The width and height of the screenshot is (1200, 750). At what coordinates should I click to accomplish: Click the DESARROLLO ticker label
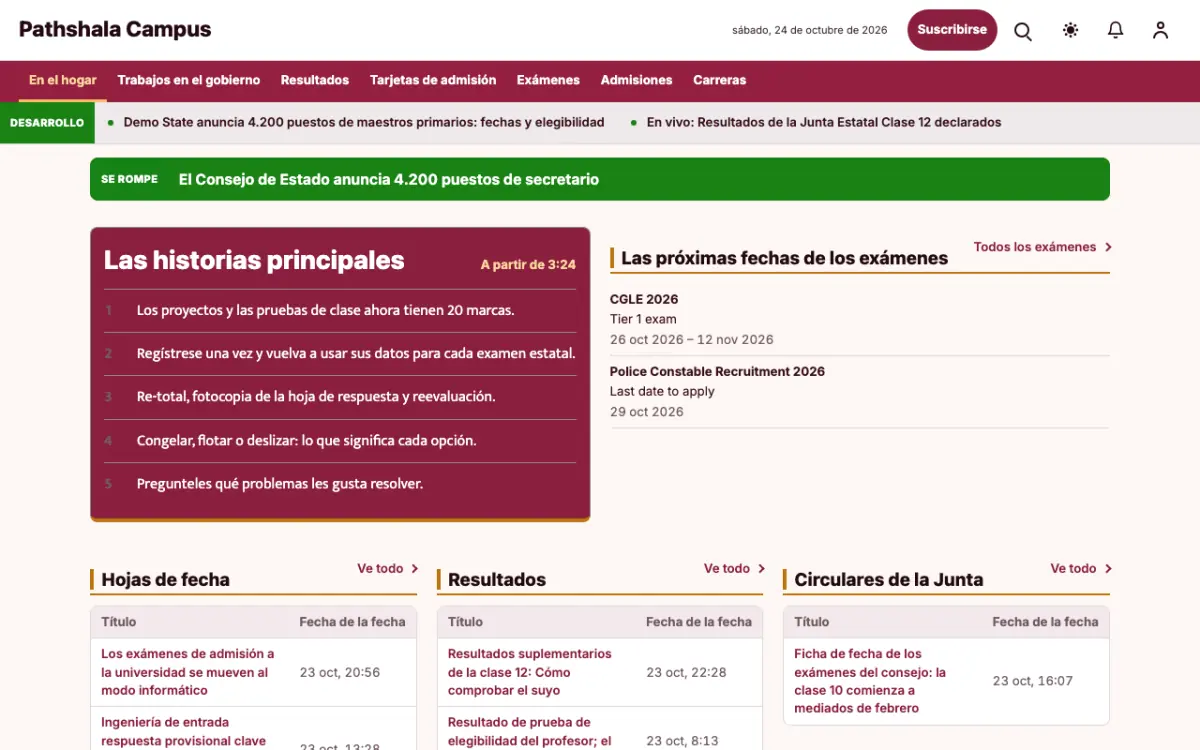(x=47, y=123)
